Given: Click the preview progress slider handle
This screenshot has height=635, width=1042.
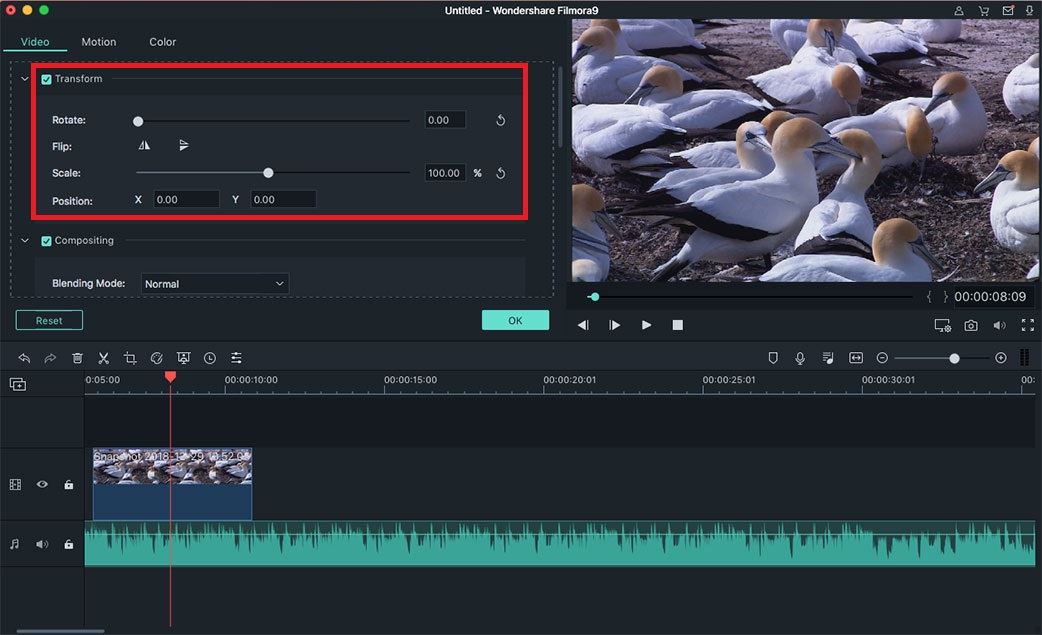Looking at the screenshot, I should pos(595,297).
